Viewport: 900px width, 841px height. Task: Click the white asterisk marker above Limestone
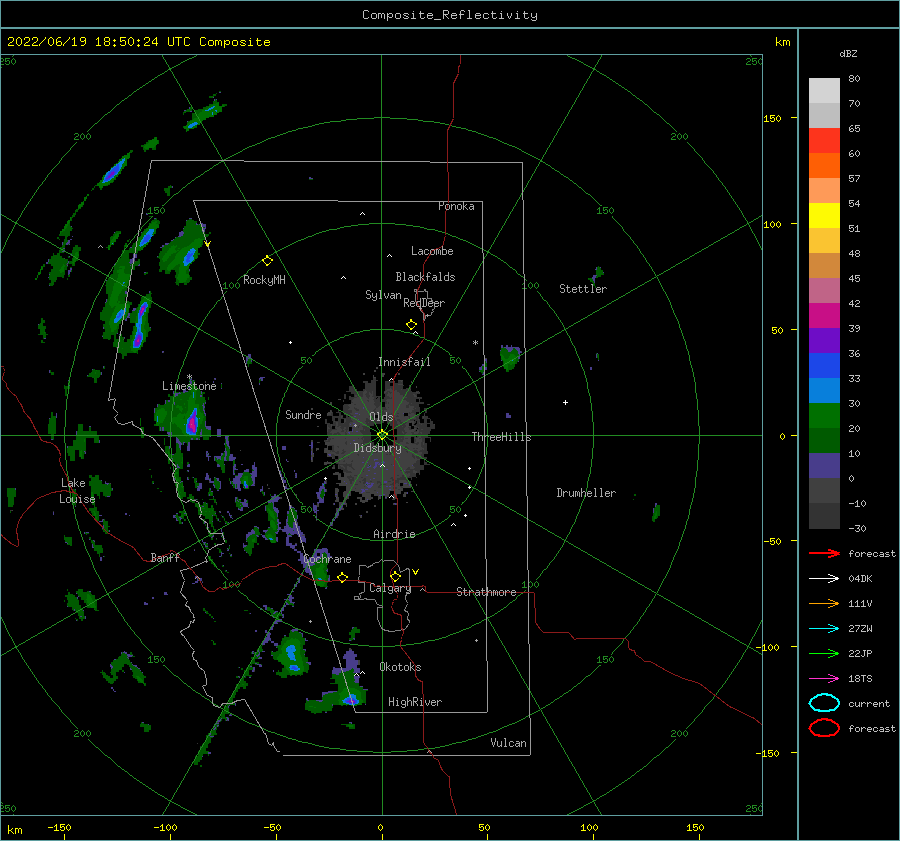pyautogui.click(x=189, y=377)
